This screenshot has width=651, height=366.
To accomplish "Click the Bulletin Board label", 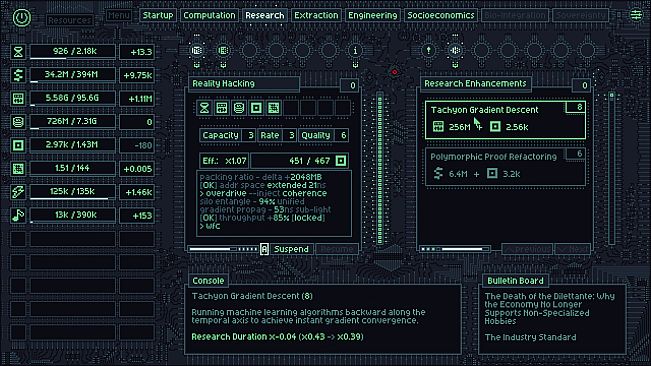I will click(515, 281).
